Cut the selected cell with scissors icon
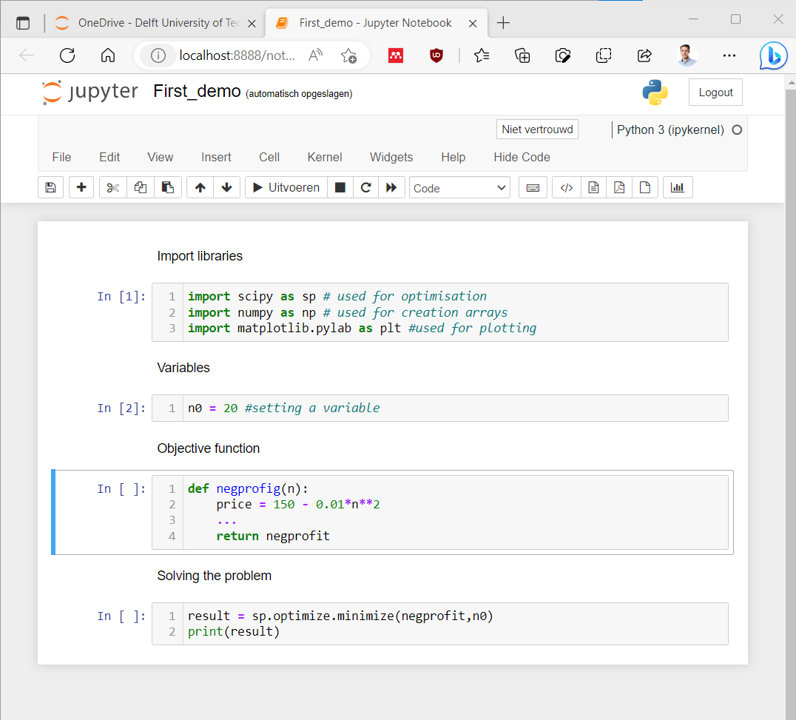Screen dimensions: 796x720 113,187
